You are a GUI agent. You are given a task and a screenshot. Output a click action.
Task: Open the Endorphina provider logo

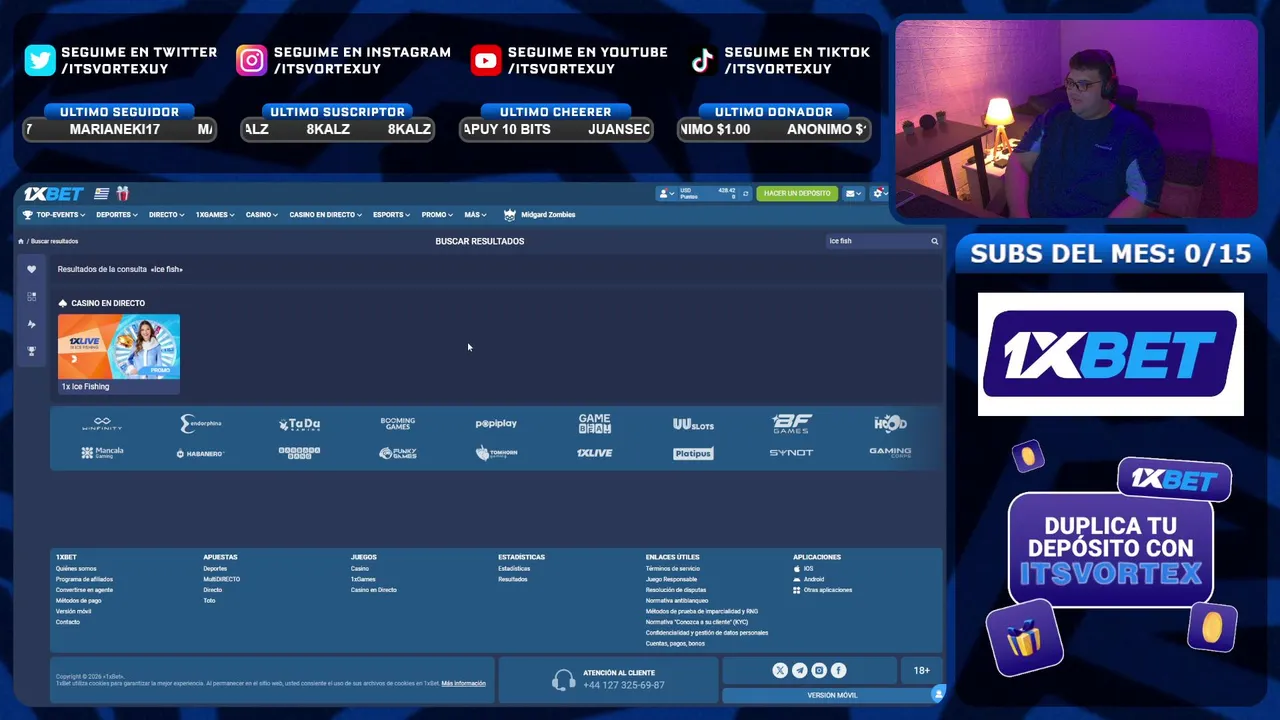[200, 424]
